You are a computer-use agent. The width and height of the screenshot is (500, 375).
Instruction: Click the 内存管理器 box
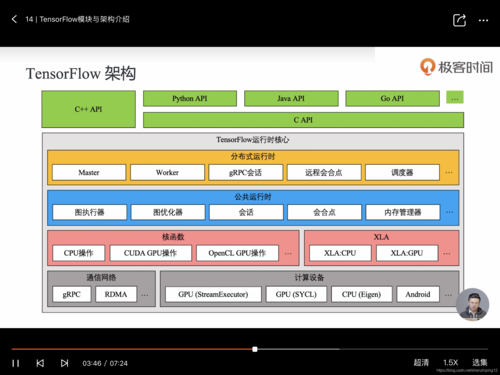tap(403, 212)
